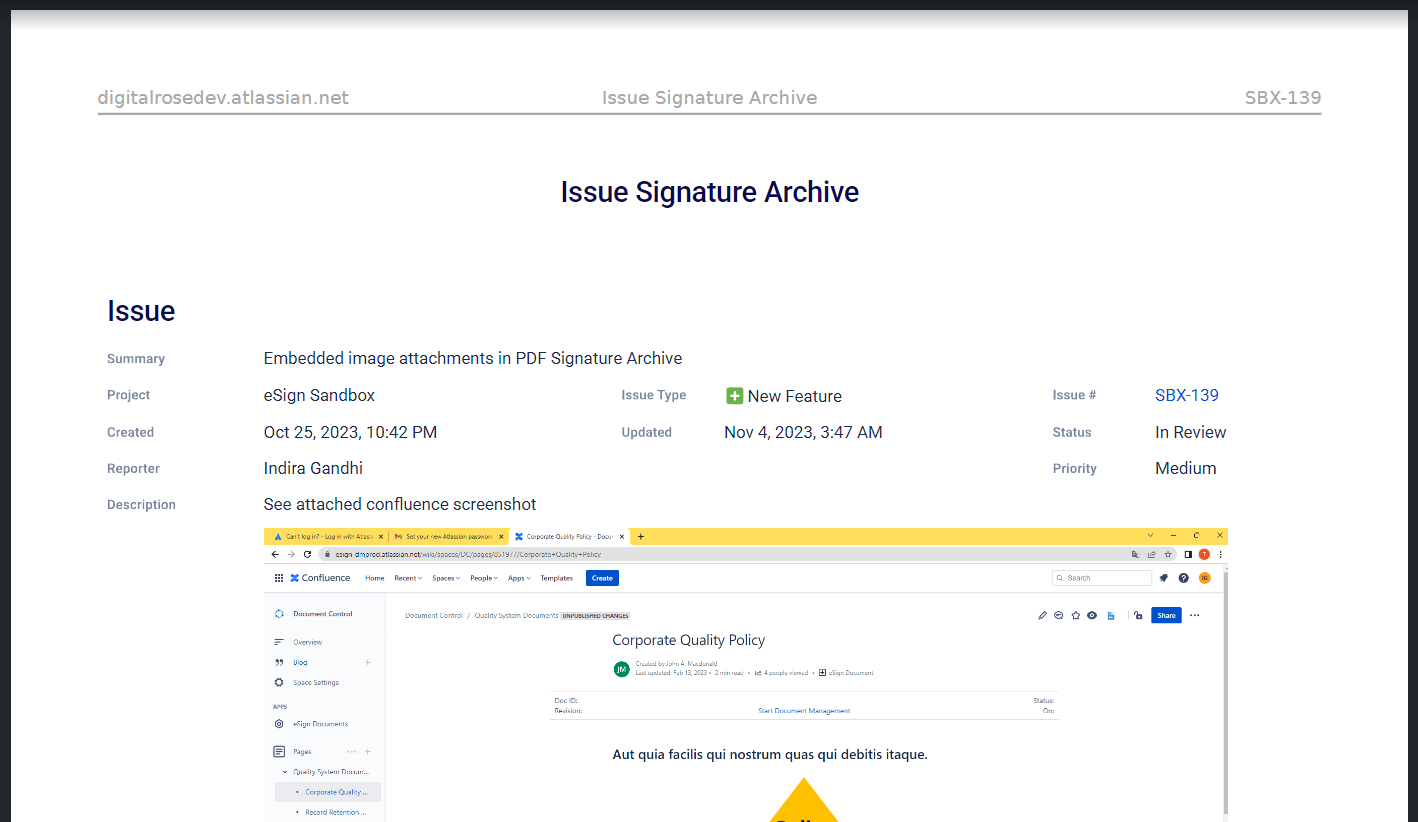The image size is (1418, 822).
Task: Select Record Retention page in the tree
Action: 335,812
